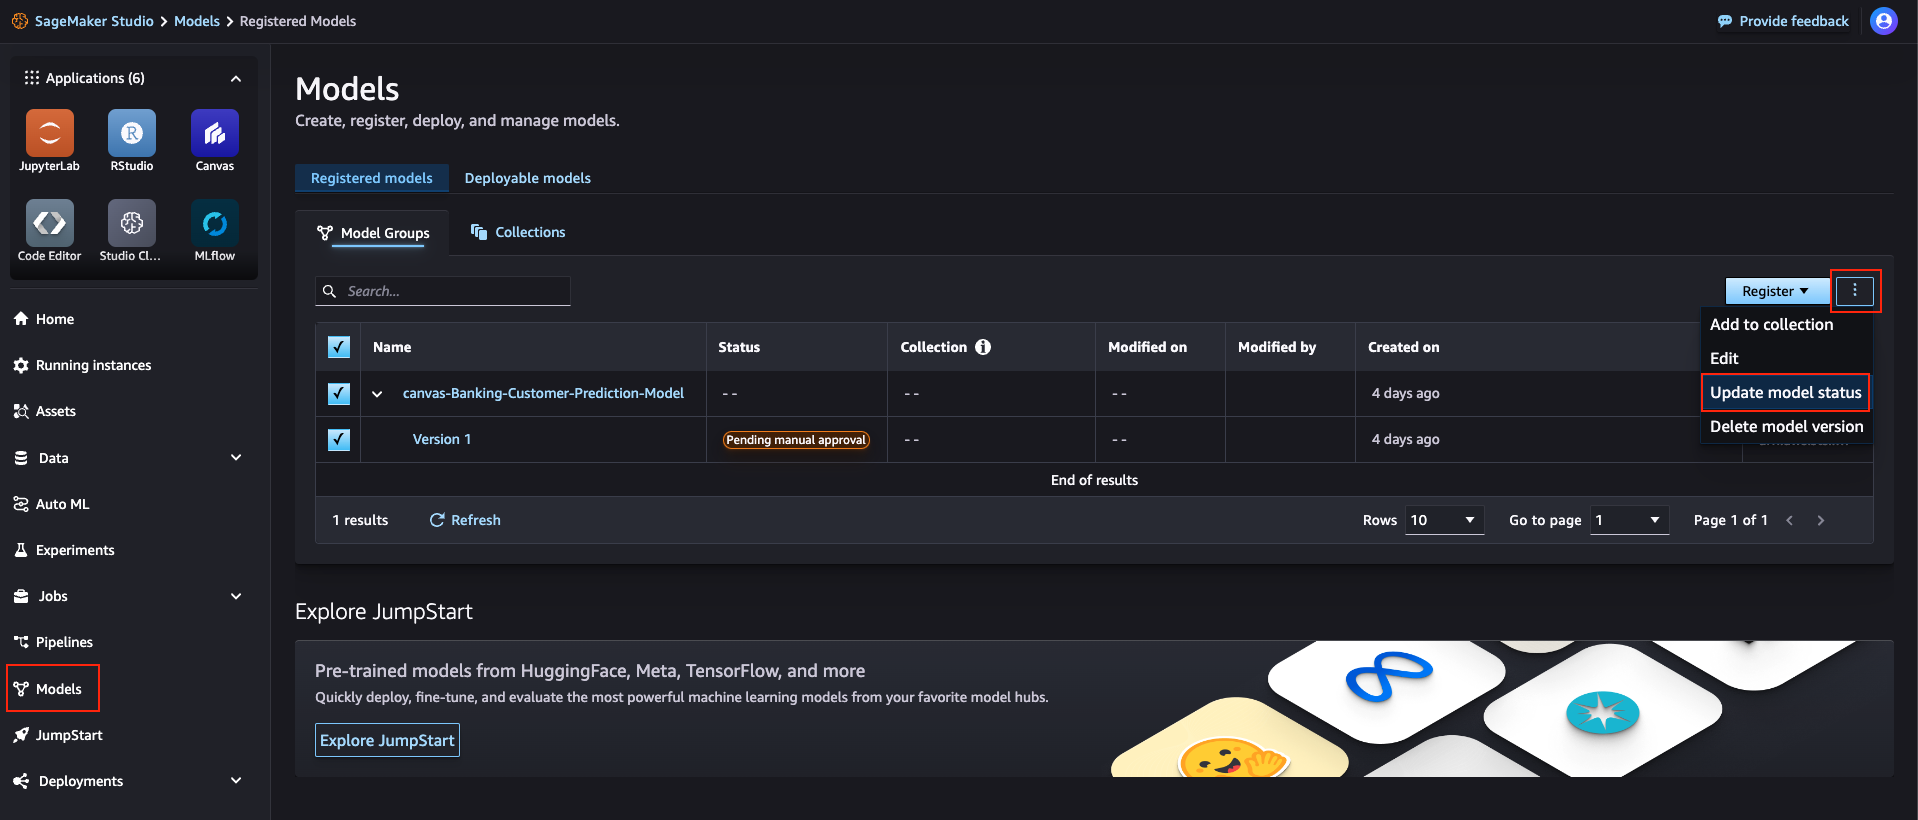
Task: Click the three-dot more actions button
Action: 1855,291
